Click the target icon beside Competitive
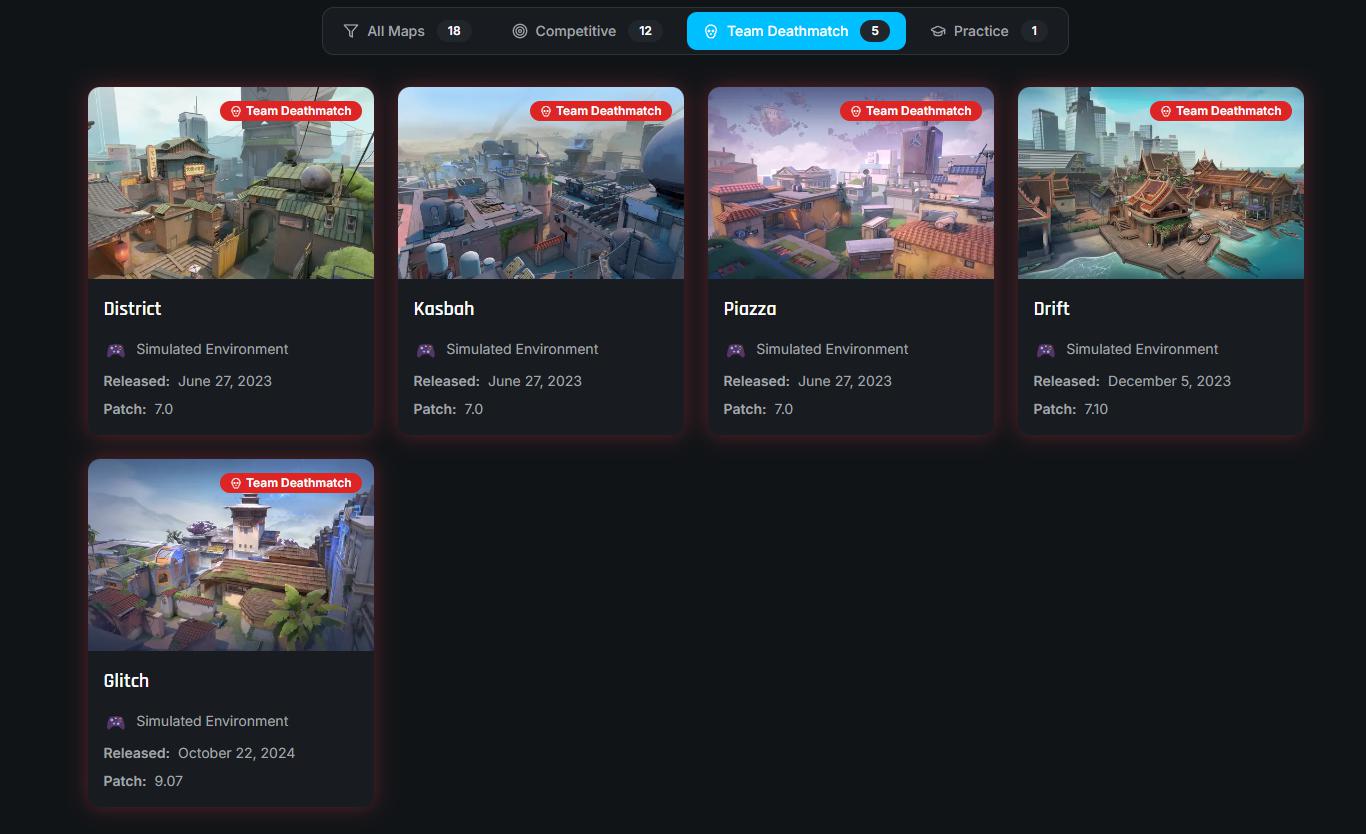This screenshot has height=834, width=1366. [x=519, y=31]
